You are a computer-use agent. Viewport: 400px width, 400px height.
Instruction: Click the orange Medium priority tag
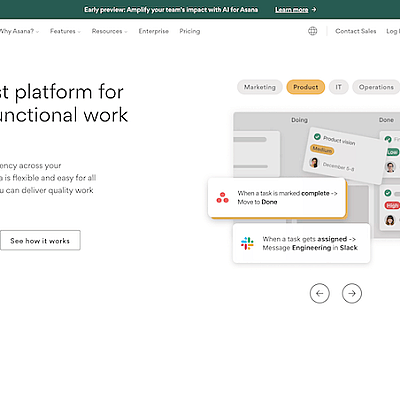322,150
